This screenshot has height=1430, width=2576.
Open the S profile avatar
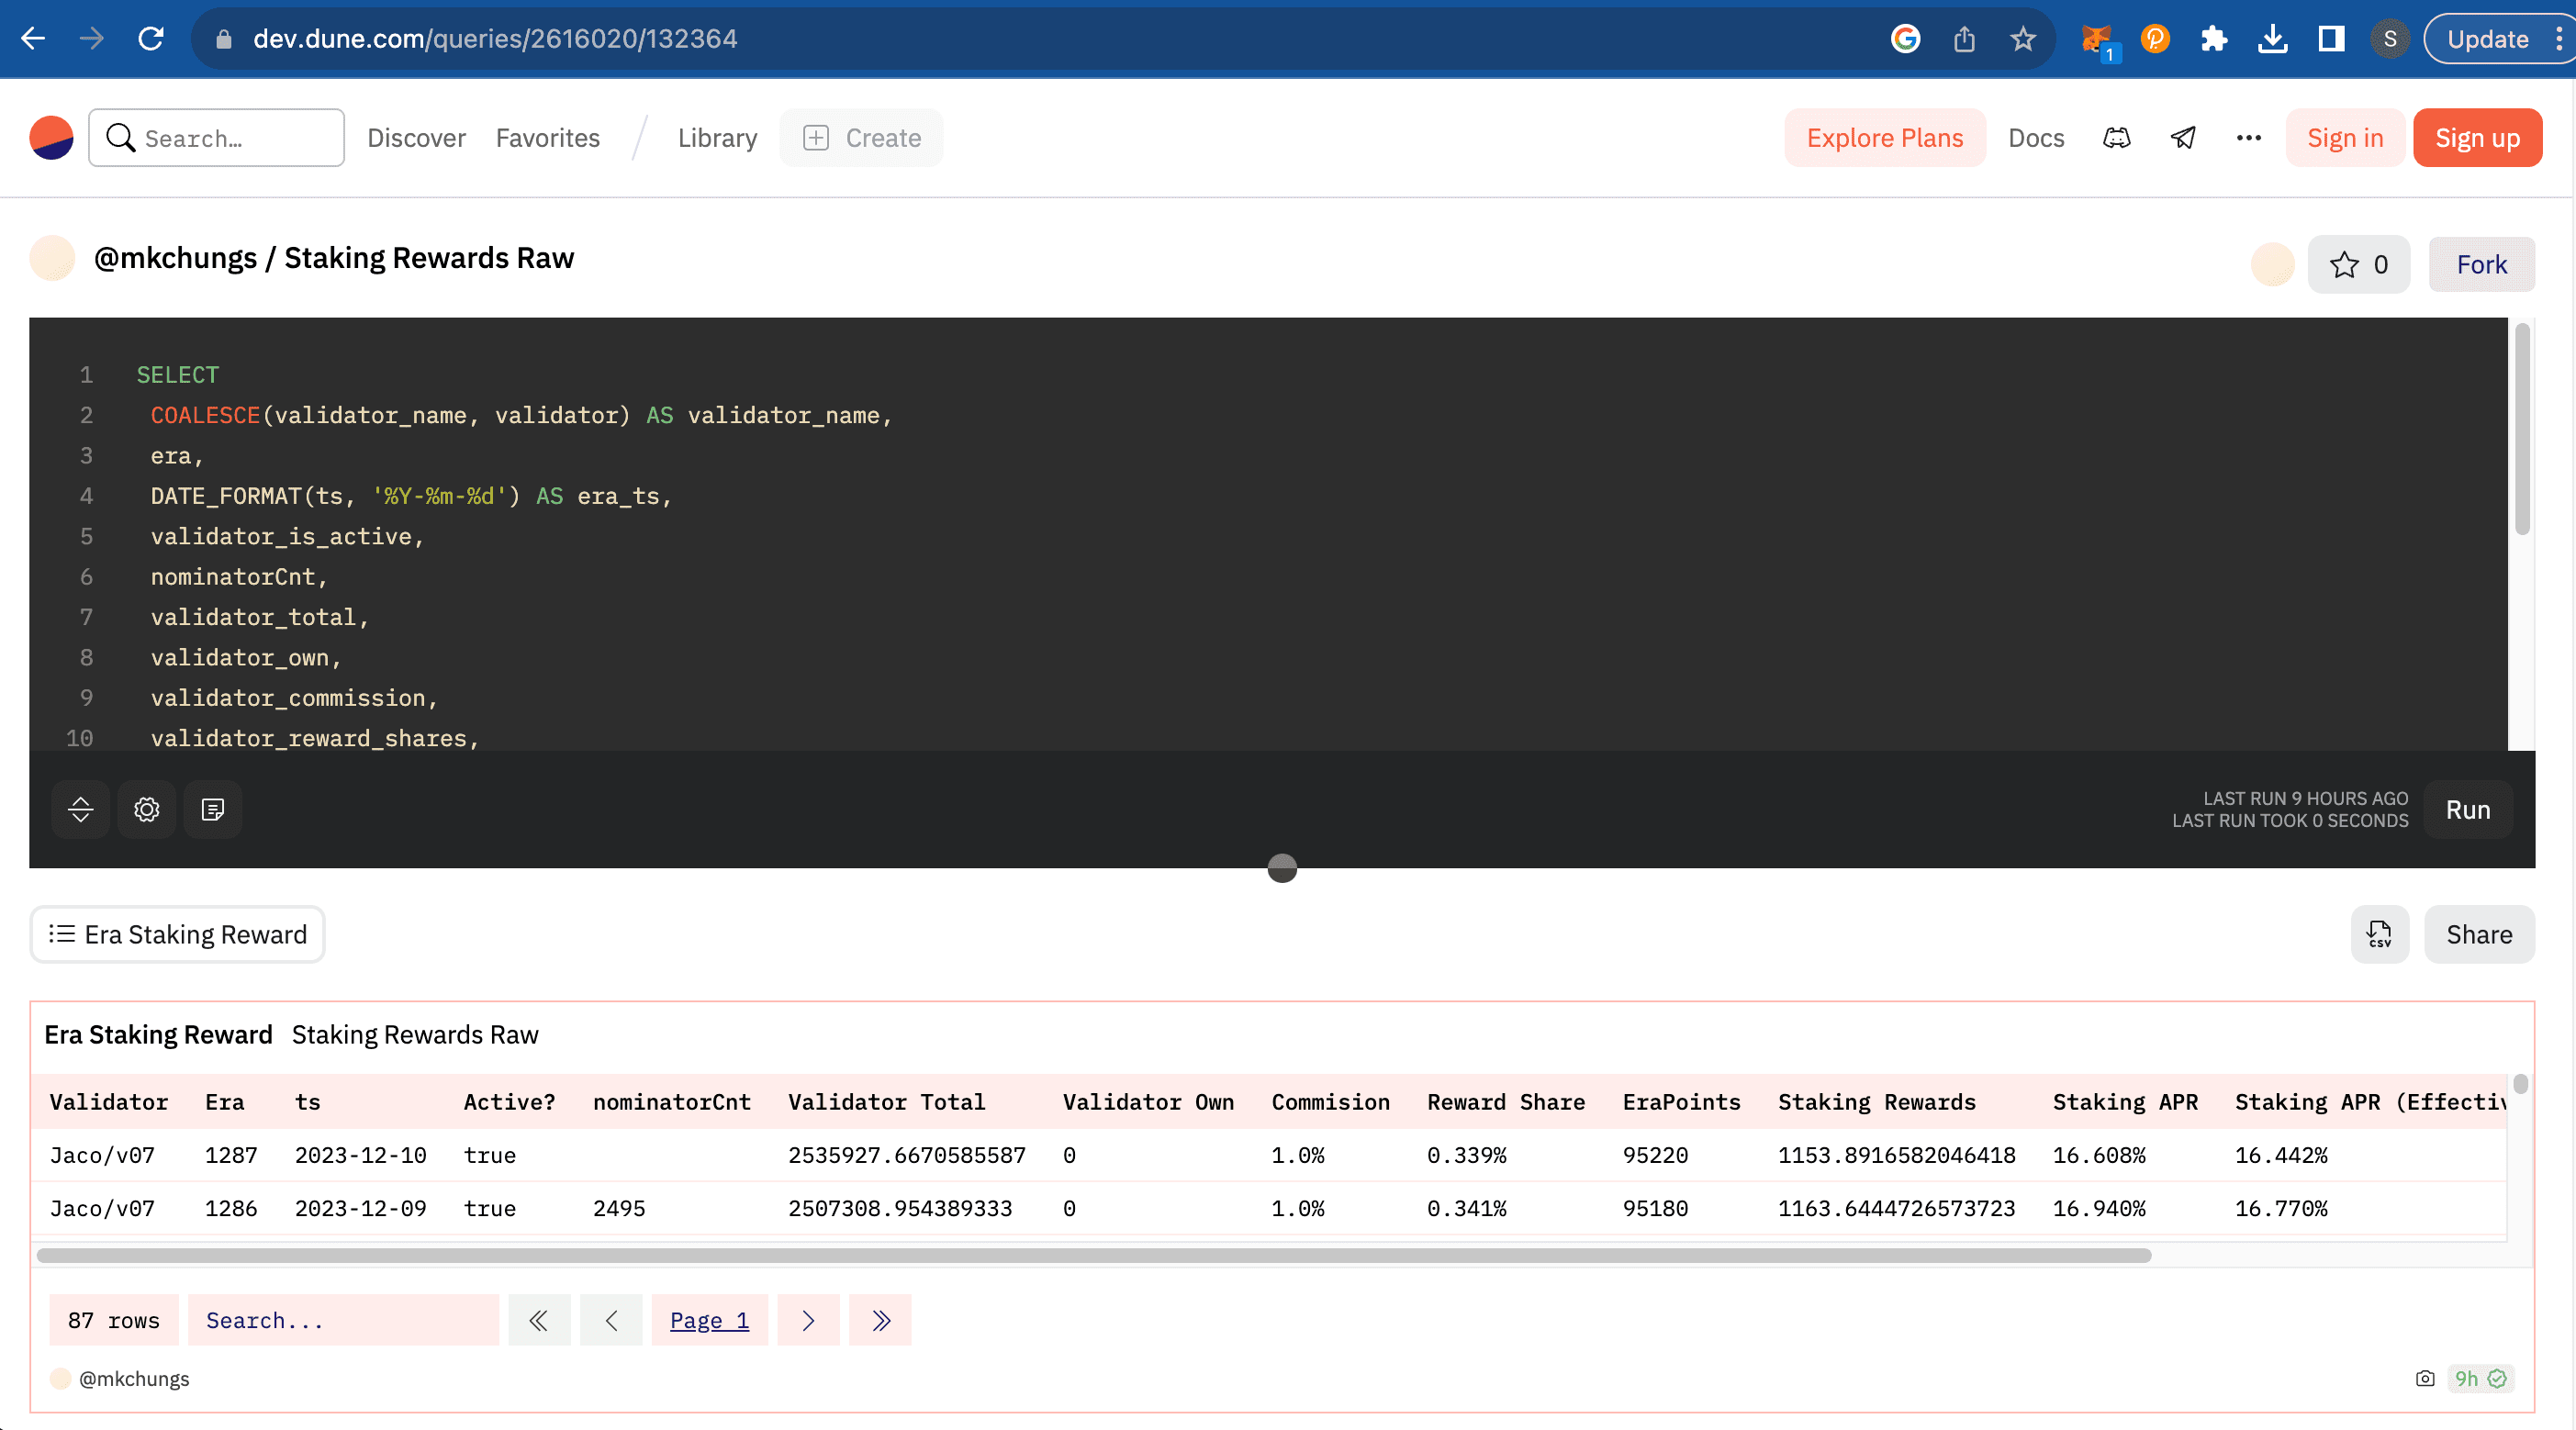(x=2390, y=38)
